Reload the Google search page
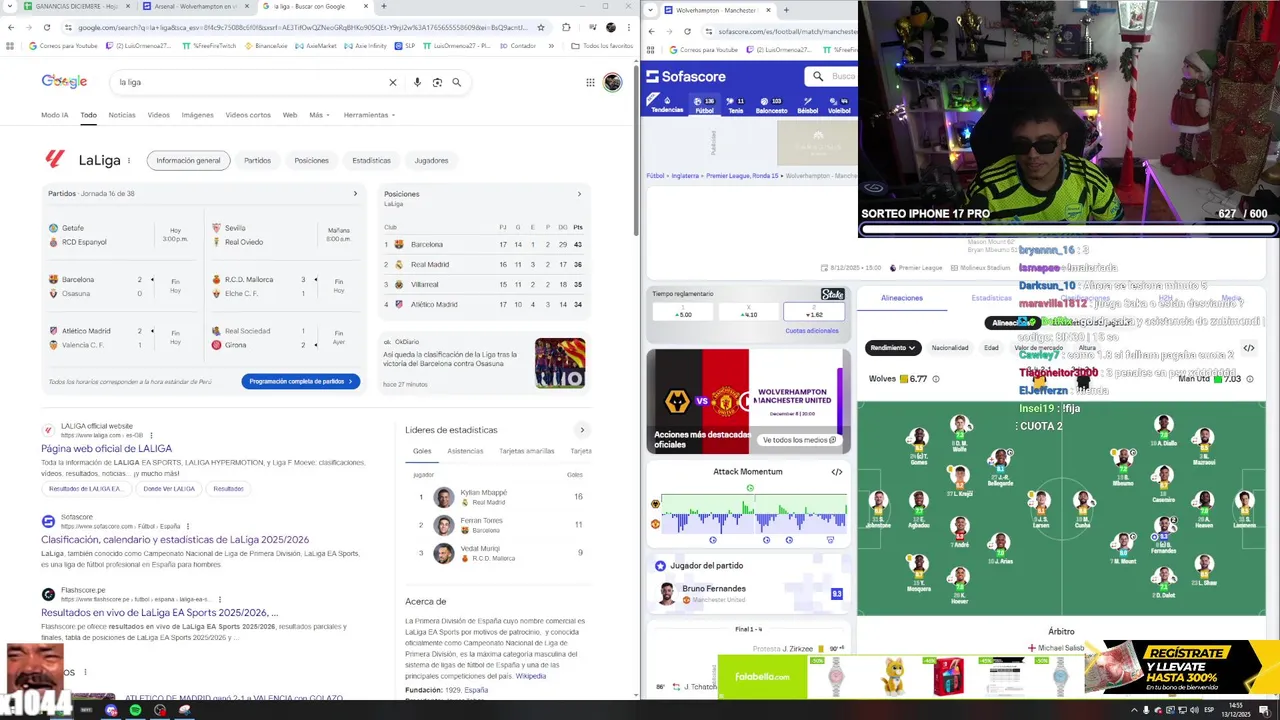Screen dimensions: 1280x720 [x=46, y=27]
